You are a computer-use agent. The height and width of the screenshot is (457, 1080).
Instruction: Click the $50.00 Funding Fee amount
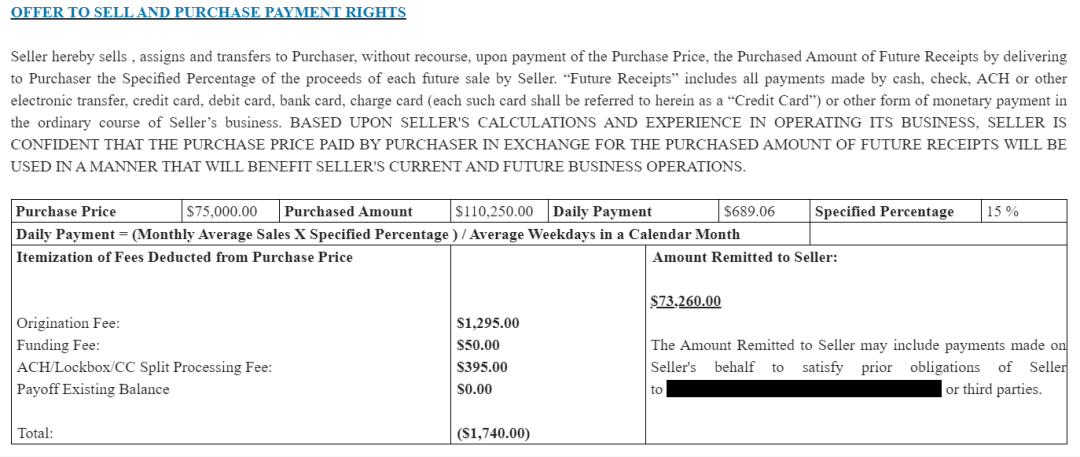[478, 345]
